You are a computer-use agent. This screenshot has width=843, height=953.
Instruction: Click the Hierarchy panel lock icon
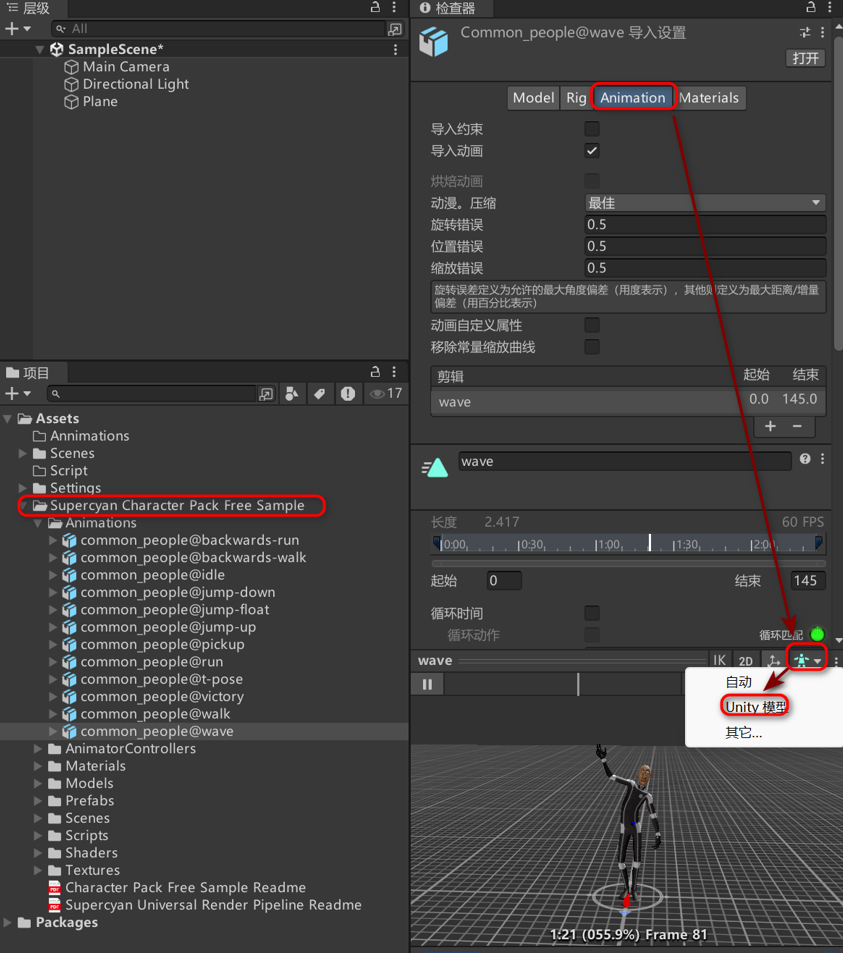(375, 7)
